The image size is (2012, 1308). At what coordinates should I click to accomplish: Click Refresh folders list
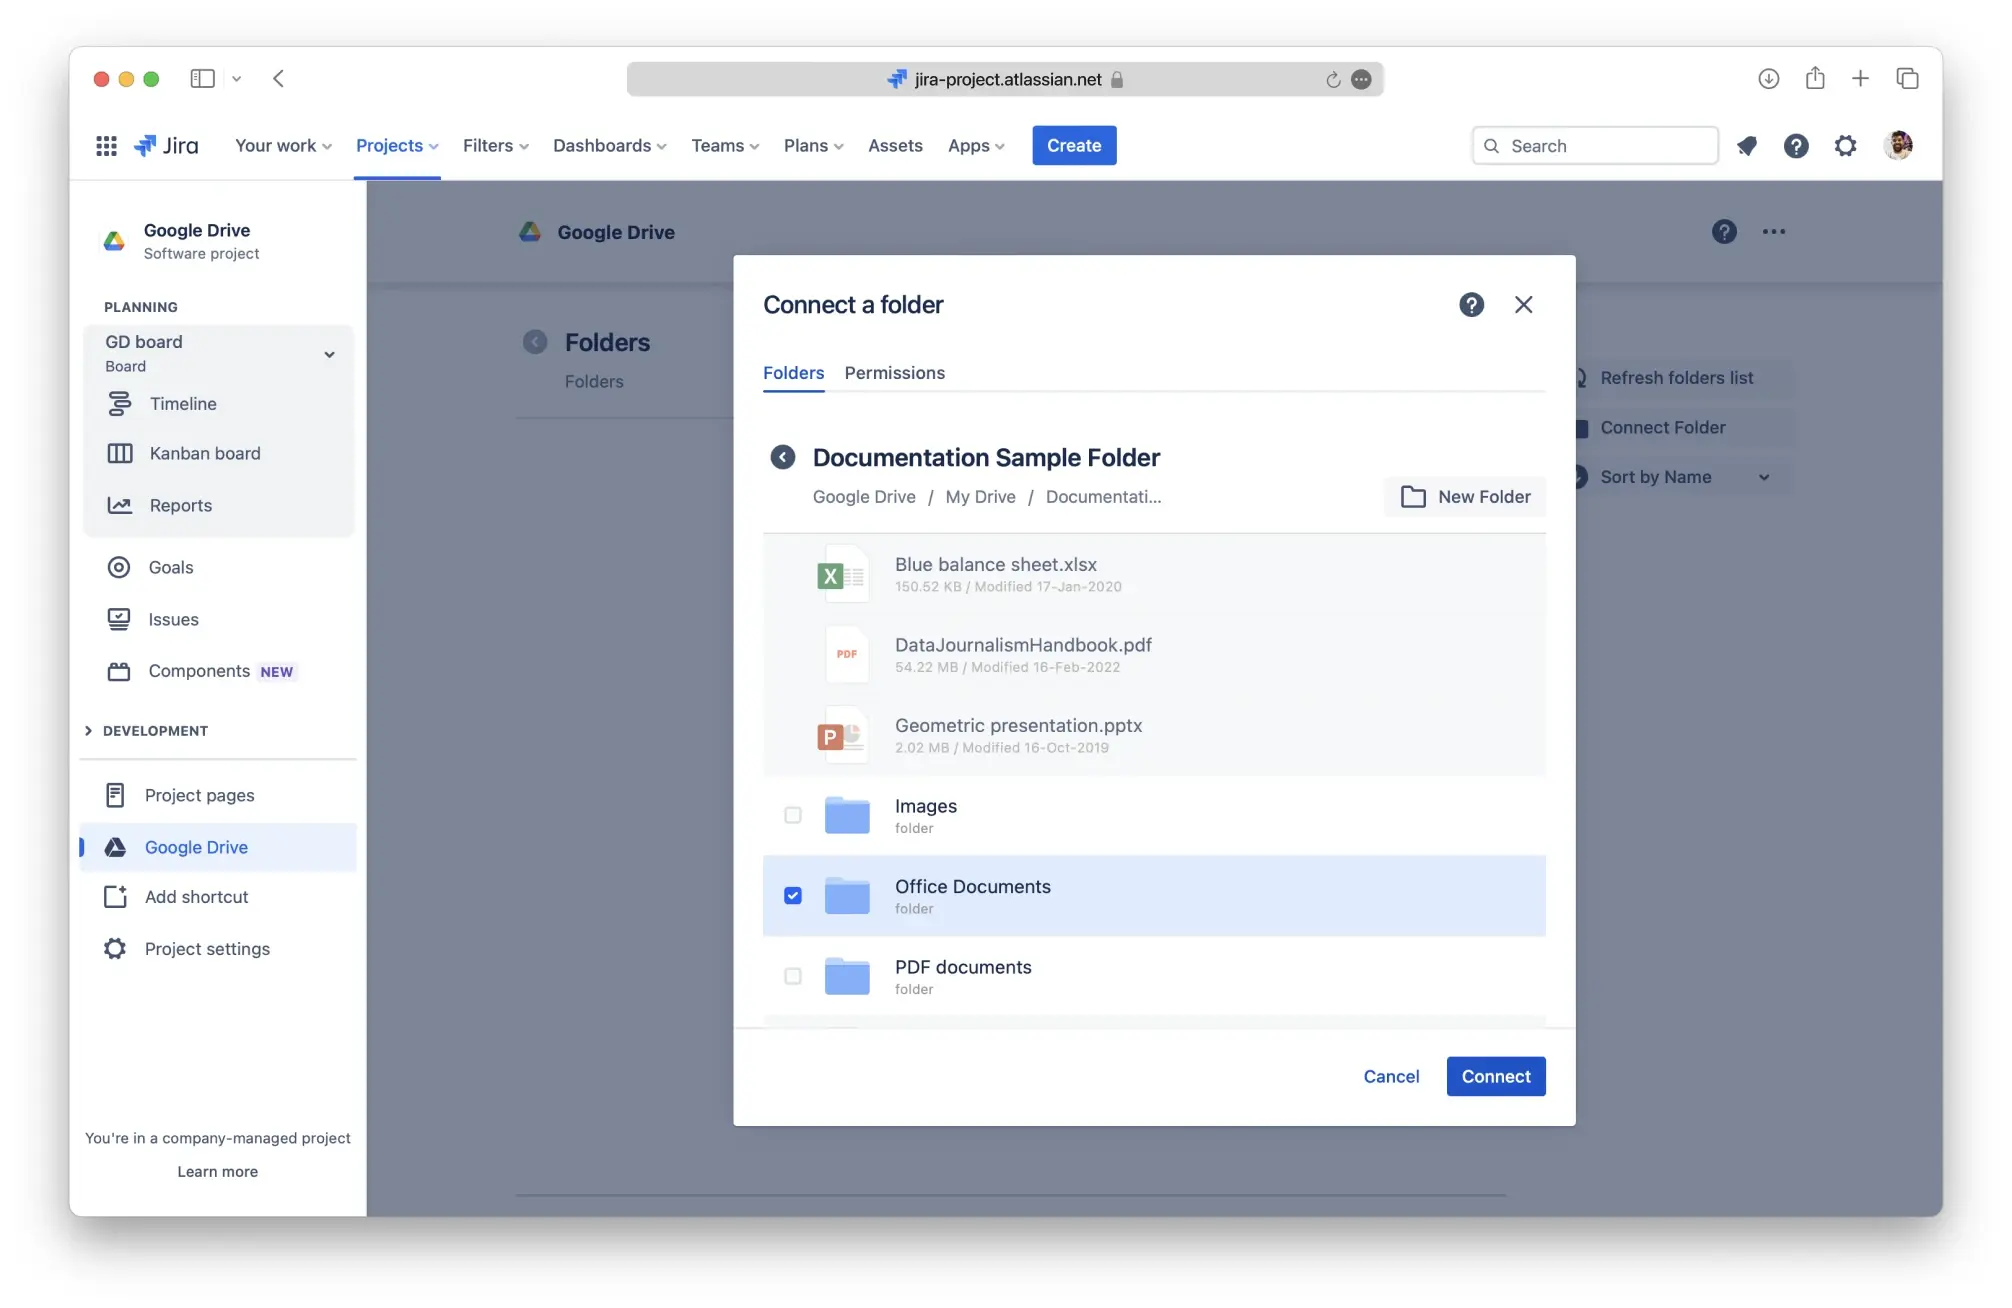coord(1676,378)
